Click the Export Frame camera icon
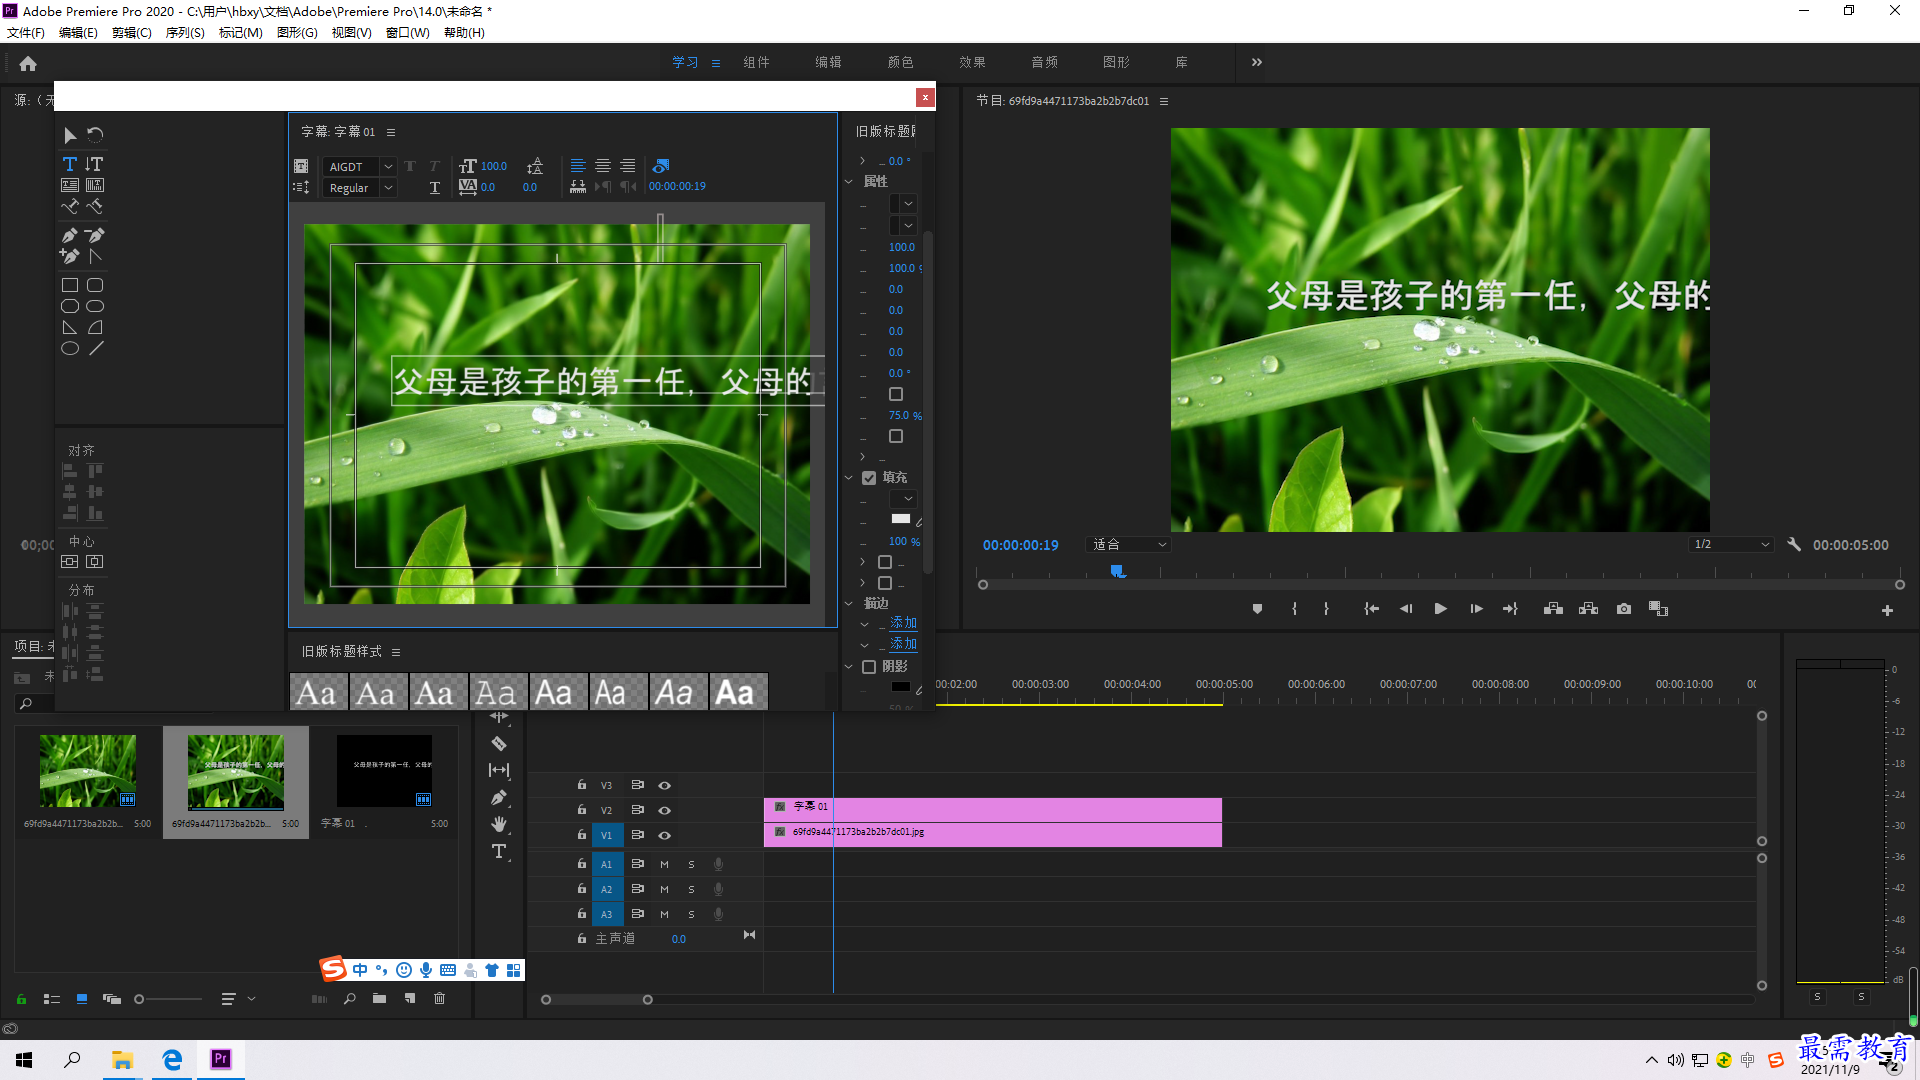This screenshot has height=1080, width=1920. click(x=1624, y=609)
